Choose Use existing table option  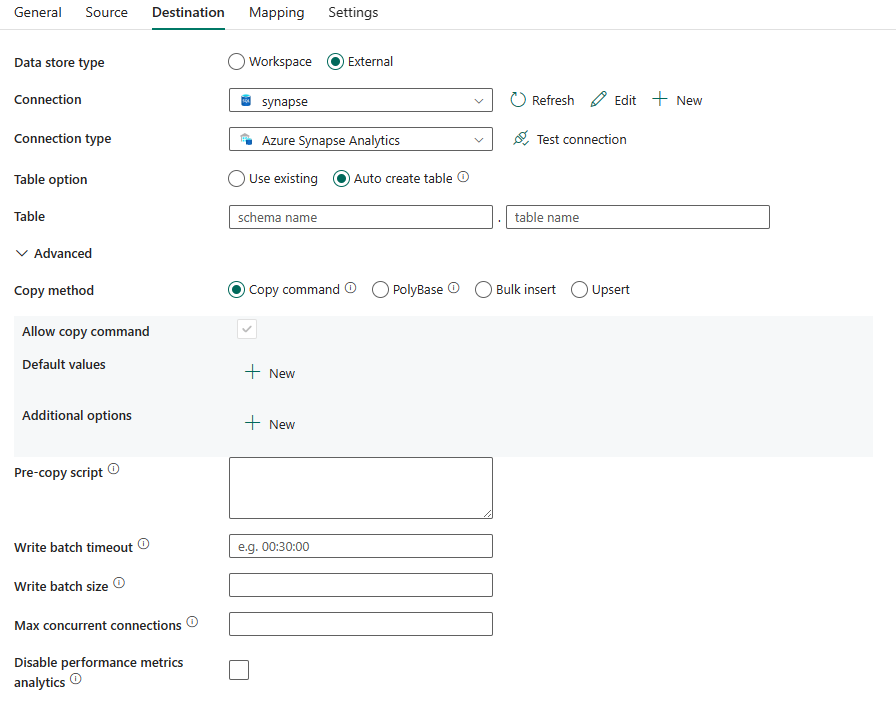[237, 179]
